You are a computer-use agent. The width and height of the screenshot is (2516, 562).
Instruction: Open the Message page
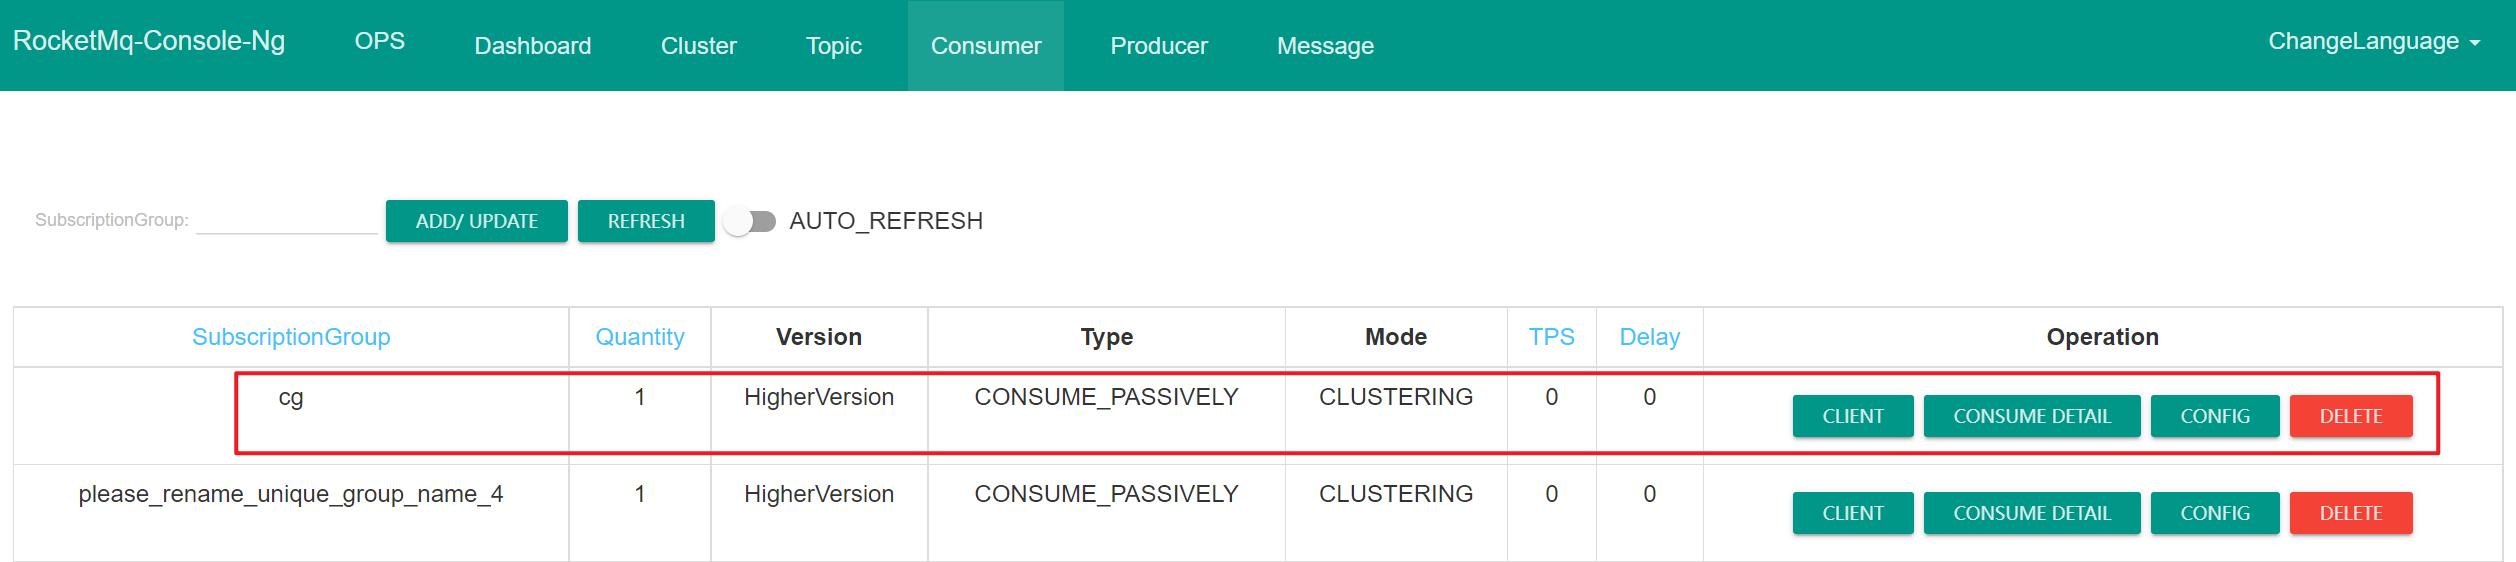click(1325, 46)
